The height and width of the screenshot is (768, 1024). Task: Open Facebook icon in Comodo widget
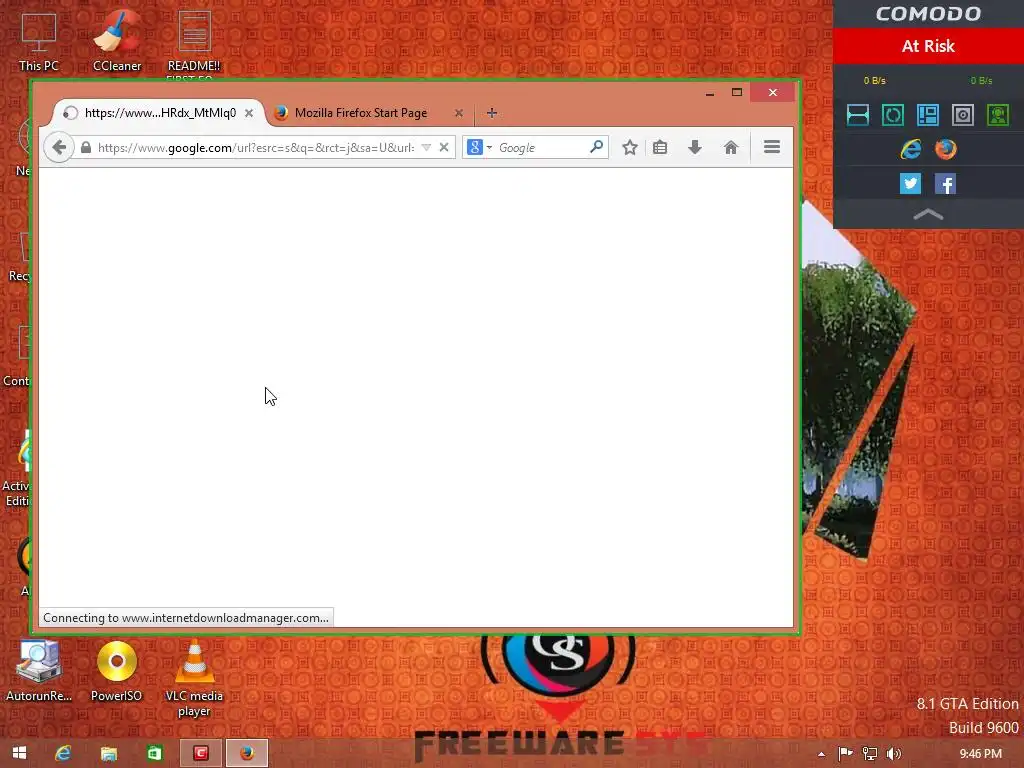945,184
